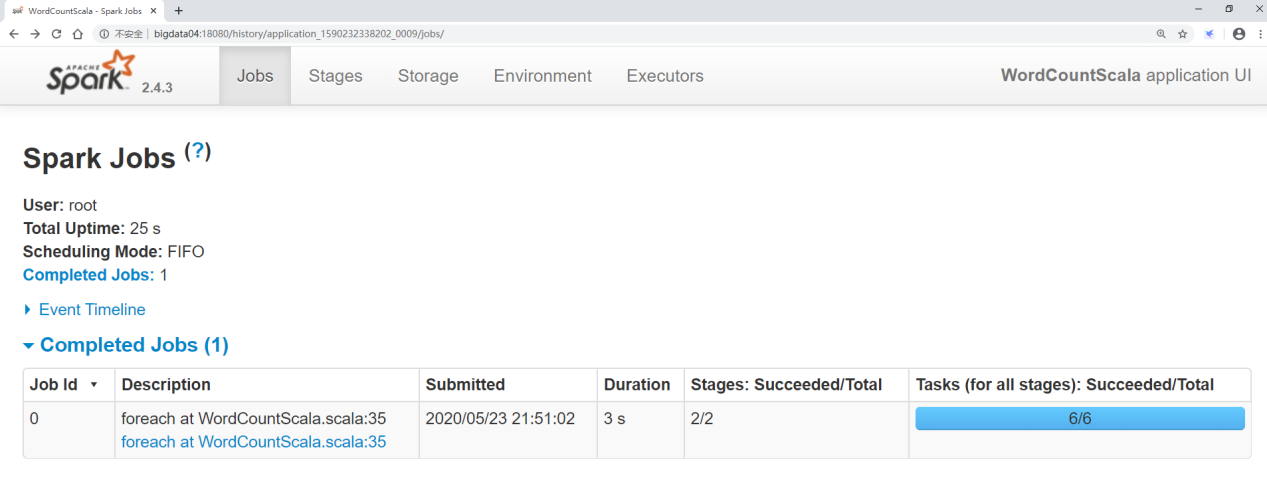
Task: Open foreach at WordCountScala.scala:35 job link
Action: pyautogui.click(x=253, y=442)
